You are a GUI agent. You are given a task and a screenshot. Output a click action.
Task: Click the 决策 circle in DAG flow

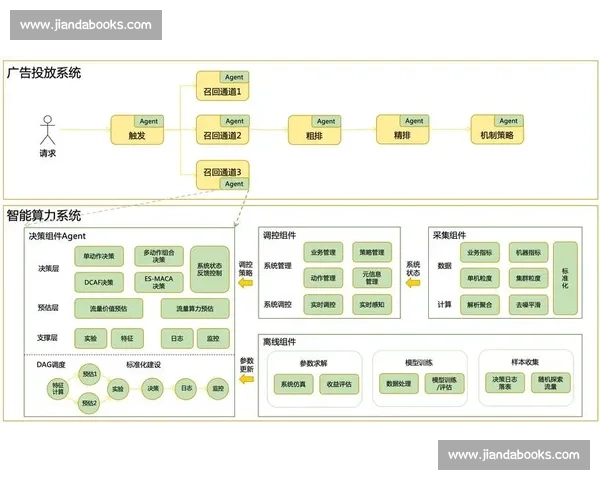click(x=153, y=389)
